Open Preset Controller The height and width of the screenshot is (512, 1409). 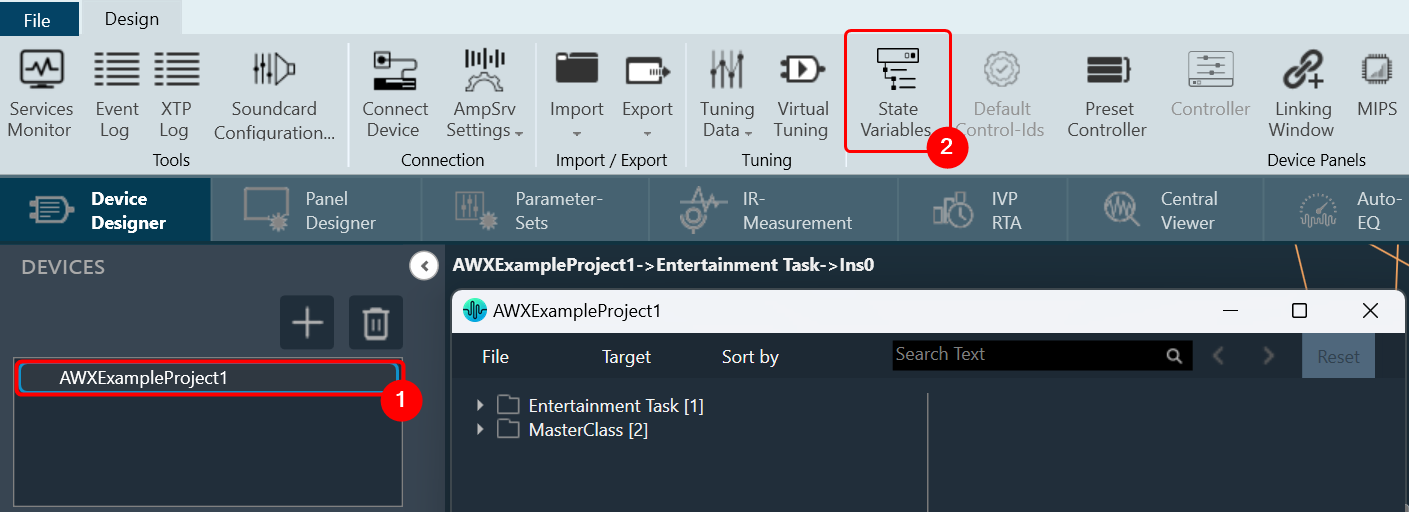click(x=1108, y=95)
